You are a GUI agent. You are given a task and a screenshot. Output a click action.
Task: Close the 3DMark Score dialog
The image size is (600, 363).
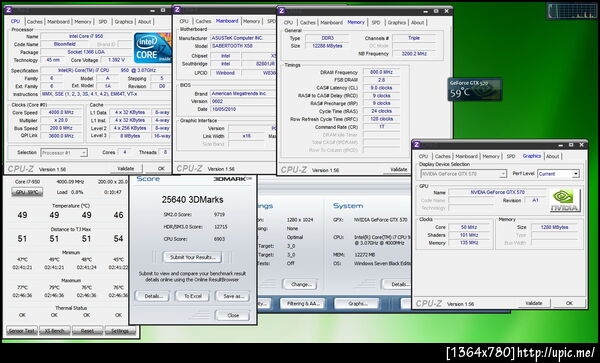pos(233,316)
